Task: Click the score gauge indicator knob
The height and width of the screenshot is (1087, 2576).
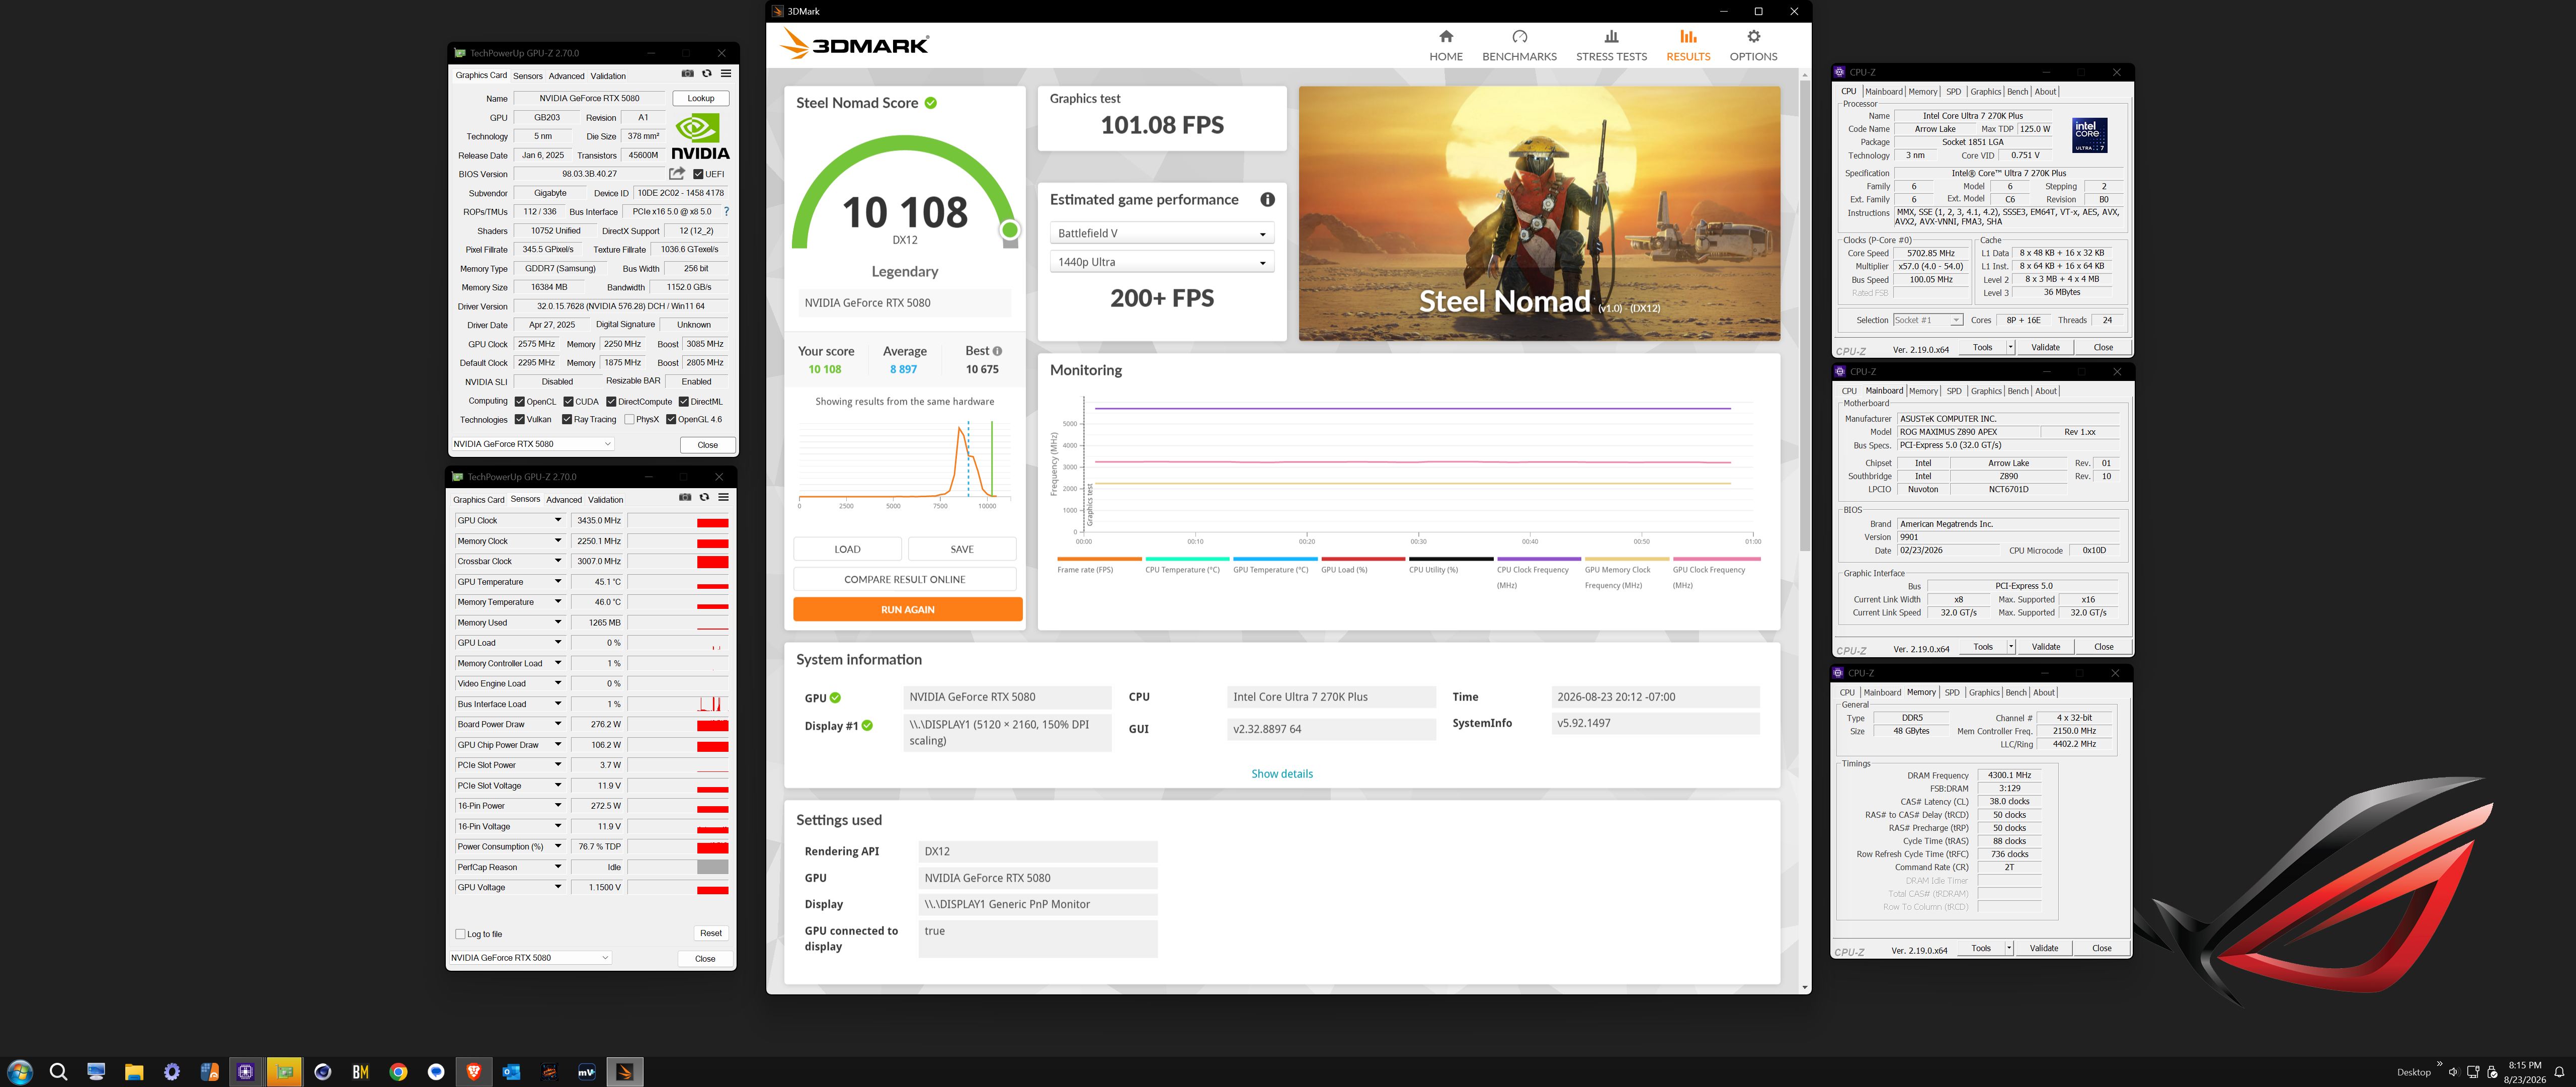Action: pos(1010,230)
